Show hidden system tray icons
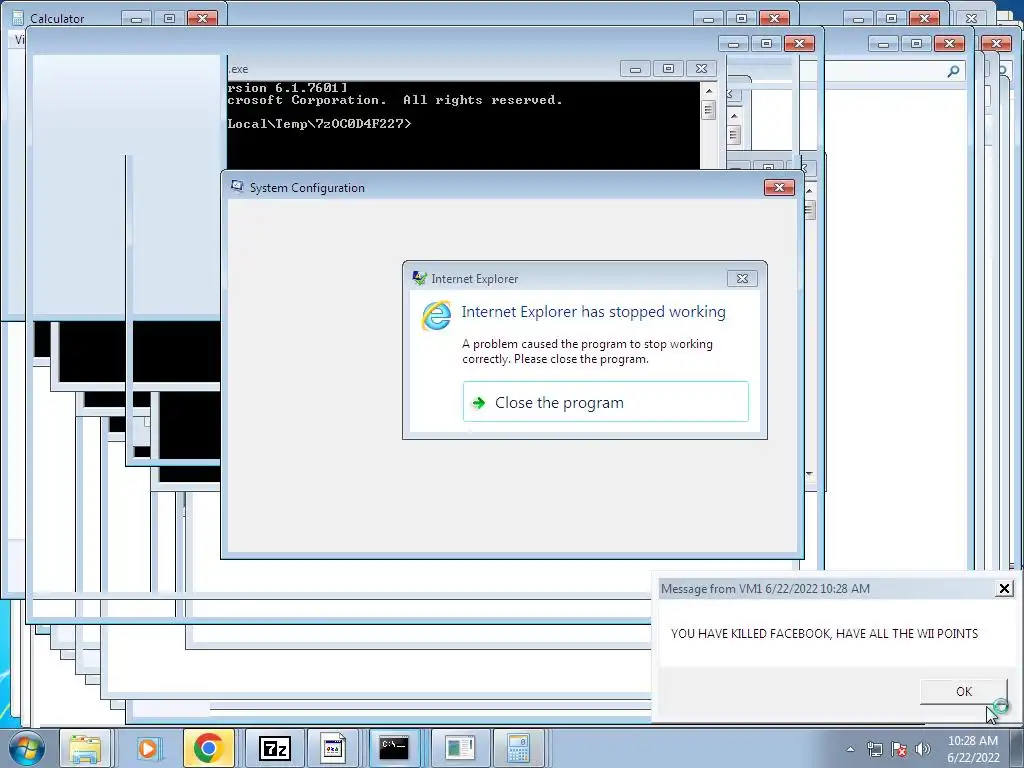Image resolution: width=1024 pixels, height=768 pixels. (850, 749)
